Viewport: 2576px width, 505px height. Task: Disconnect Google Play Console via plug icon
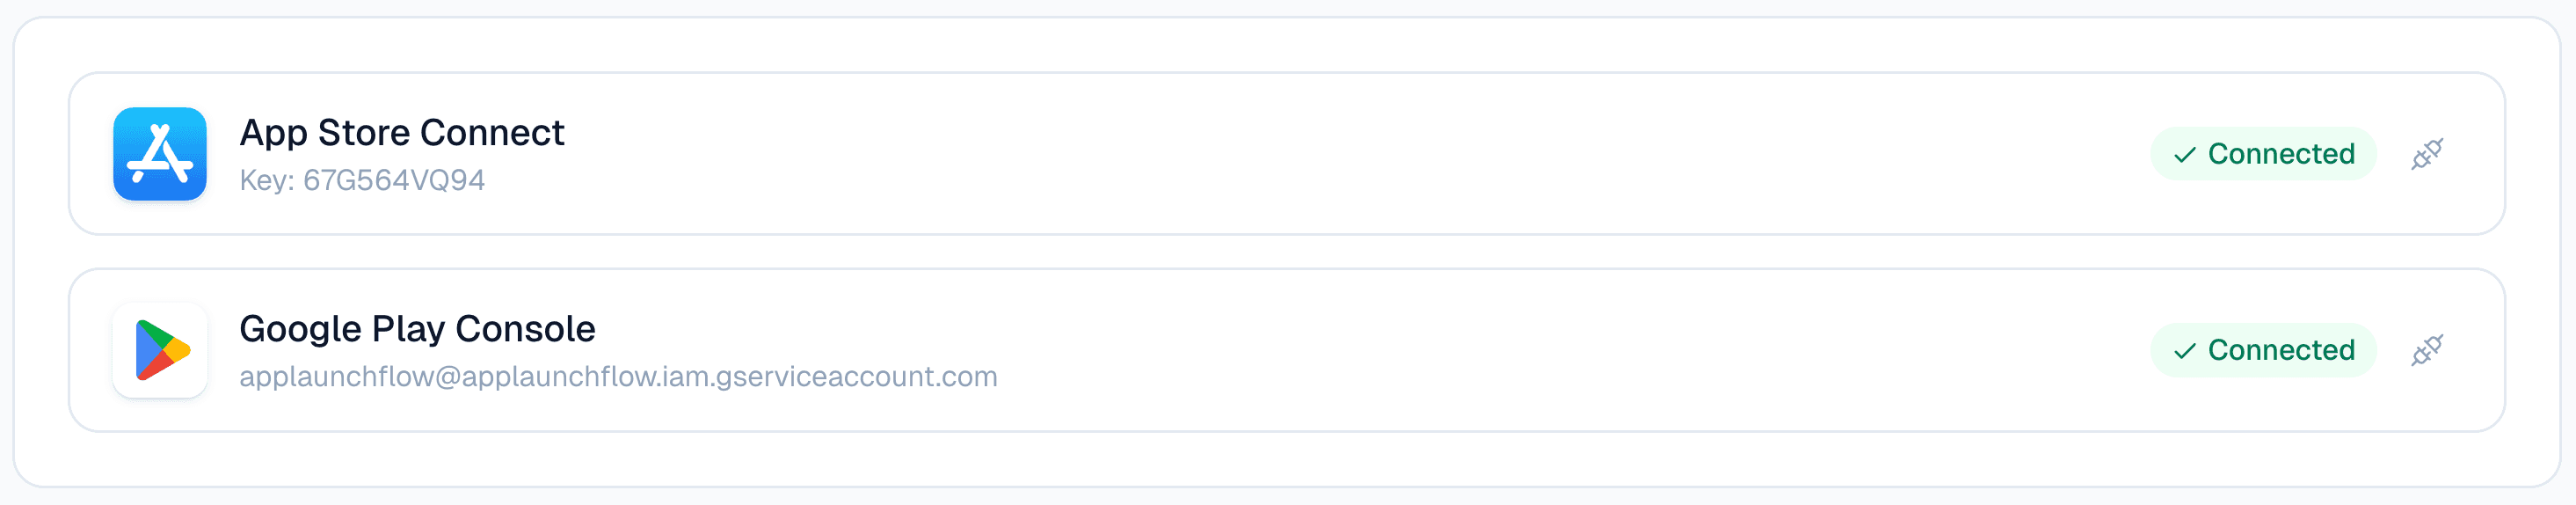[2427, 350]
